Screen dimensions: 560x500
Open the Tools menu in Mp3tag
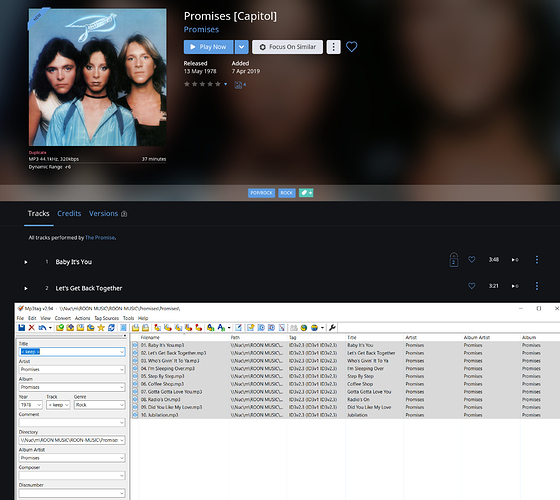point(128,318)
